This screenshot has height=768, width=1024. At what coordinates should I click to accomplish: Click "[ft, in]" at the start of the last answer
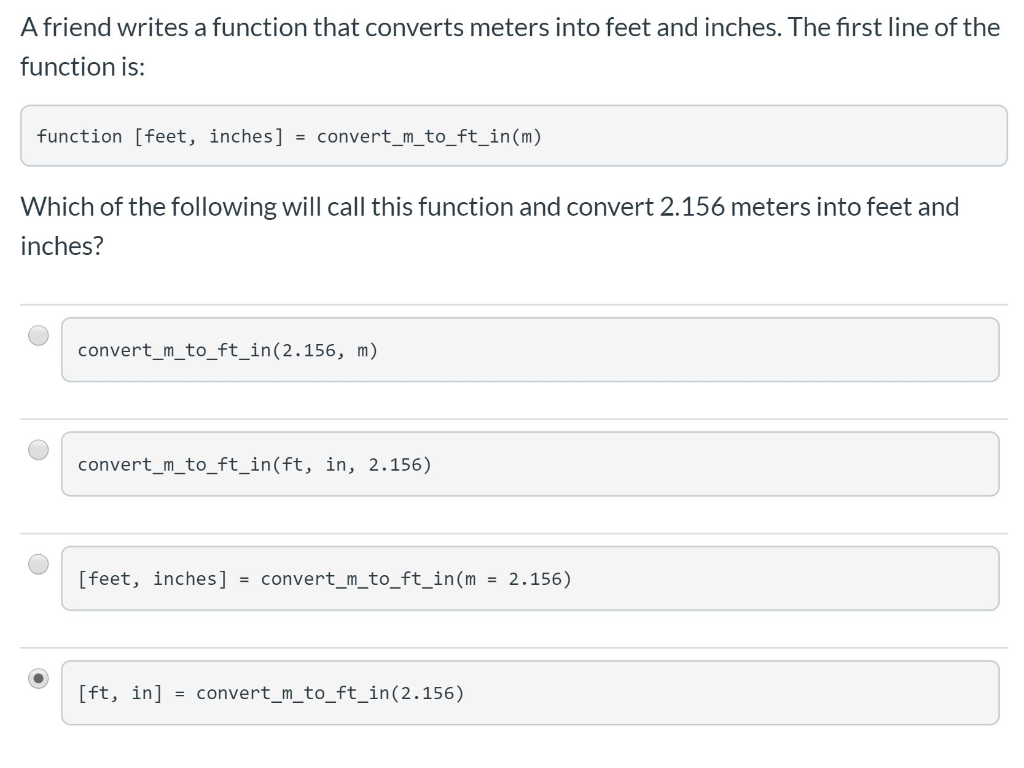120,693
